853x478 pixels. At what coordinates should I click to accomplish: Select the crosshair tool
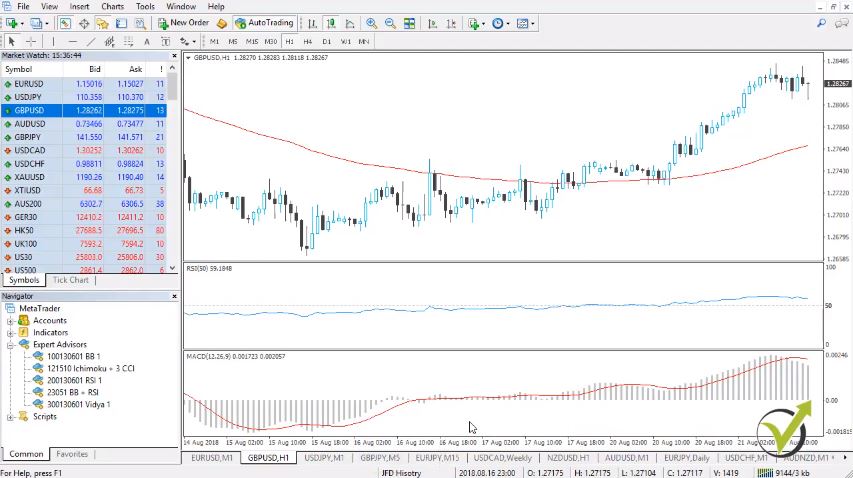30,41
